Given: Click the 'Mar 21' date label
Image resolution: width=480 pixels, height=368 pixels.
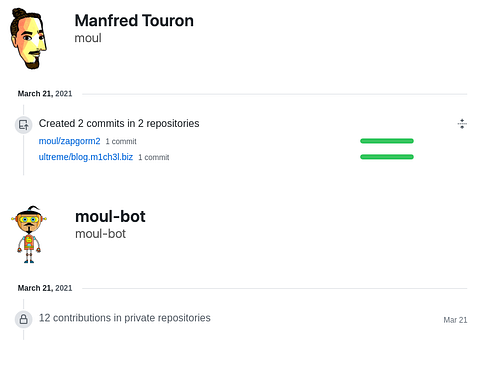Looking at the screenshot, I should (x=455, y=320).
